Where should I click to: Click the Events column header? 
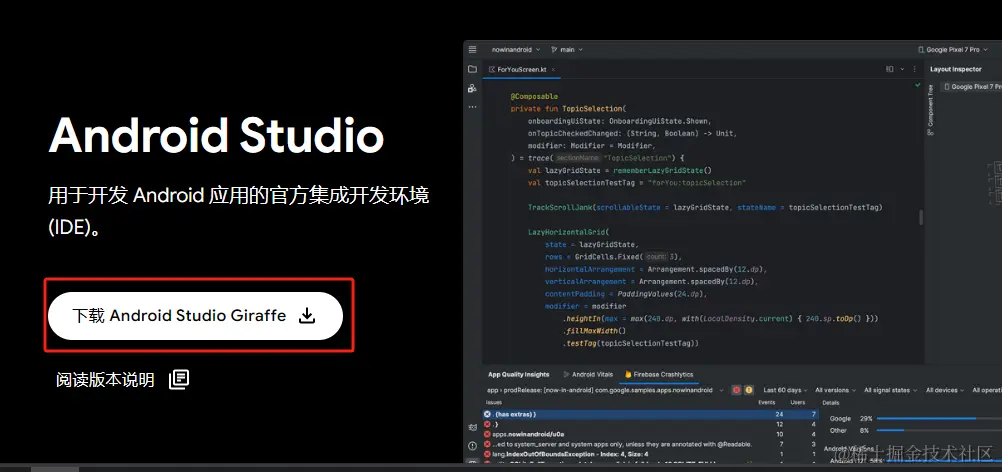766,402
